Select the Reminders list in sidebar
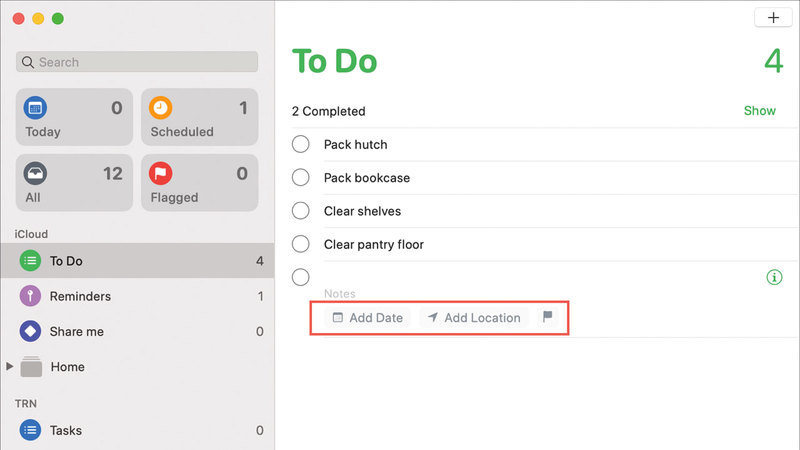The height and width of the screenshot is (450, 800). tap(80, 296)
